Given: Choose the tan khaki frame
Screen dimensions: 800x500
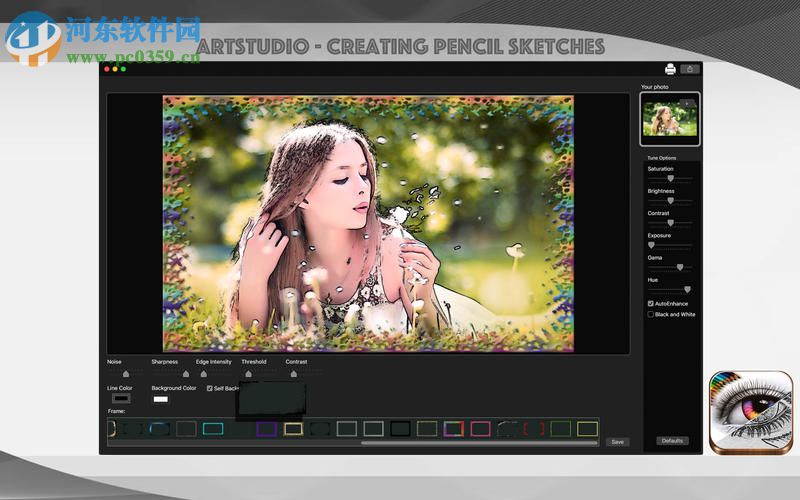Looking at the screenshot, I should pyautogui.click(x=427, y=429).
